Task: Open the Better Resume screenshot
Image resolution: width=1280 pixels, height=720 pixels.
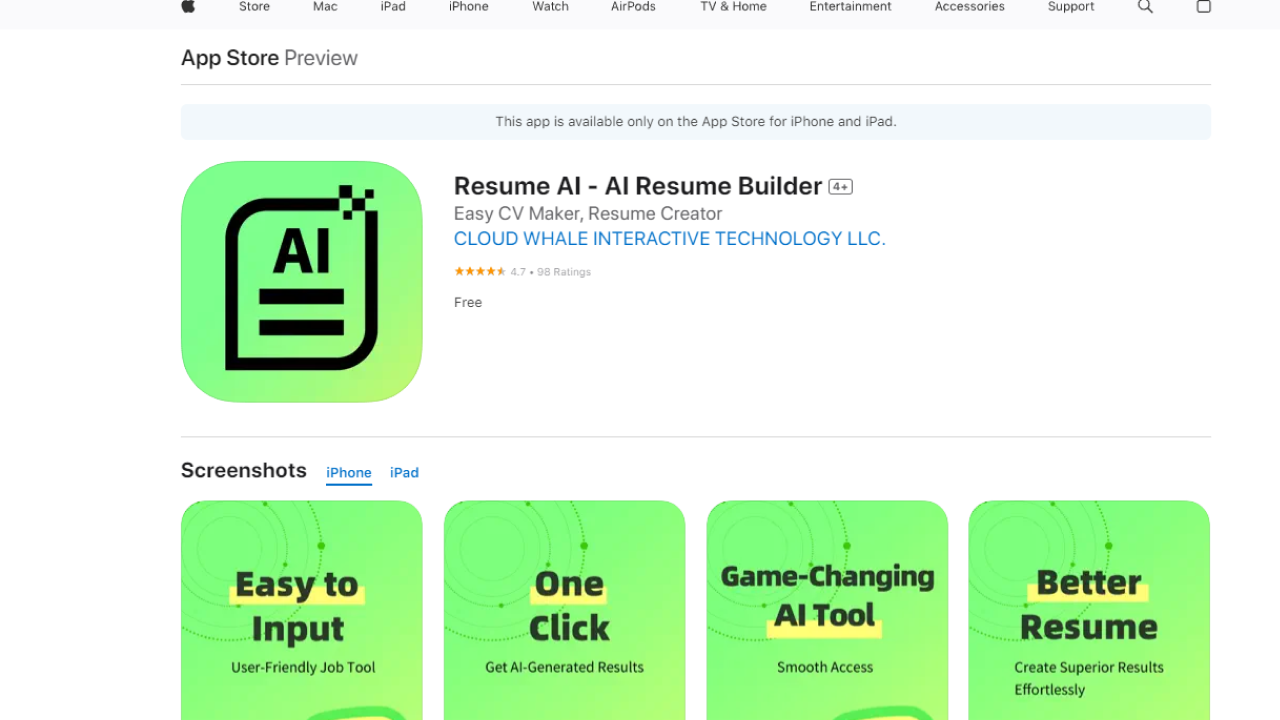Action: pos(1089,610)
